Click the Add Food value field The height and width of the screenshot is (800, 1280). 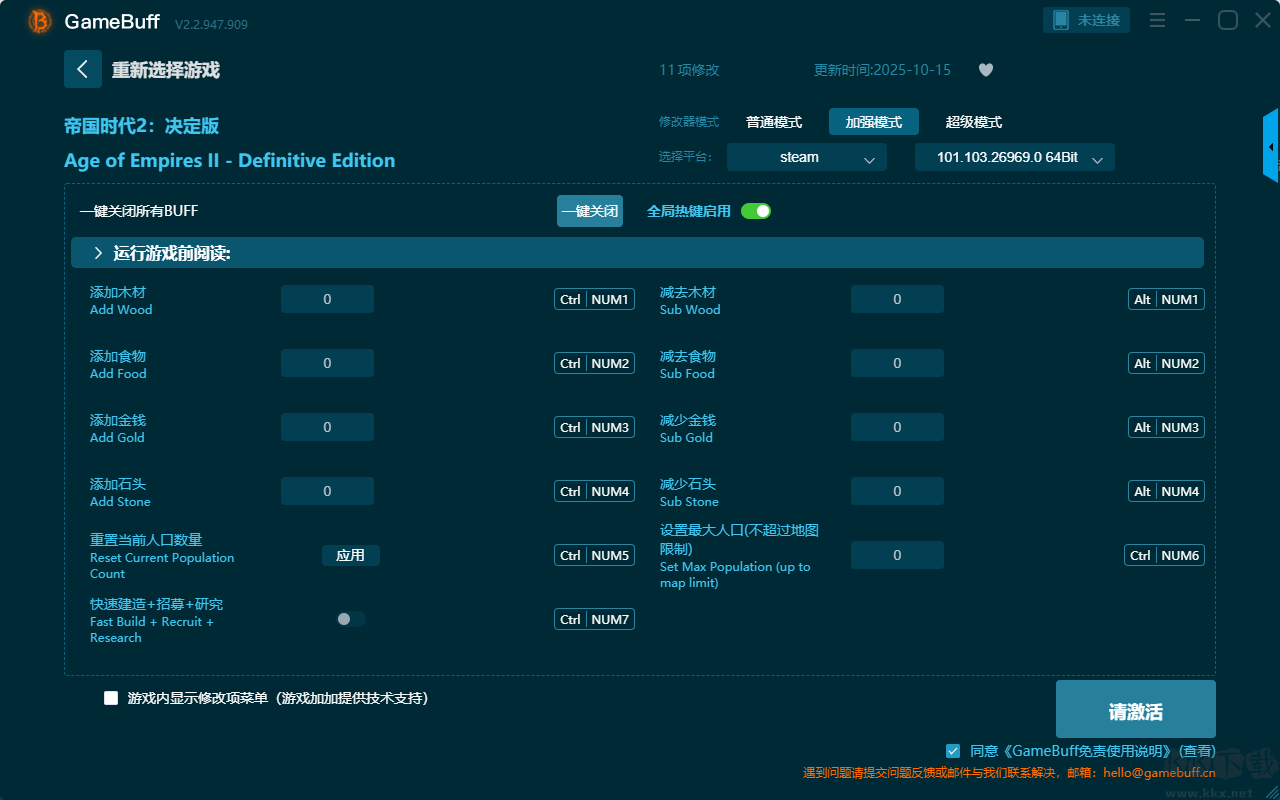[327, 363]
